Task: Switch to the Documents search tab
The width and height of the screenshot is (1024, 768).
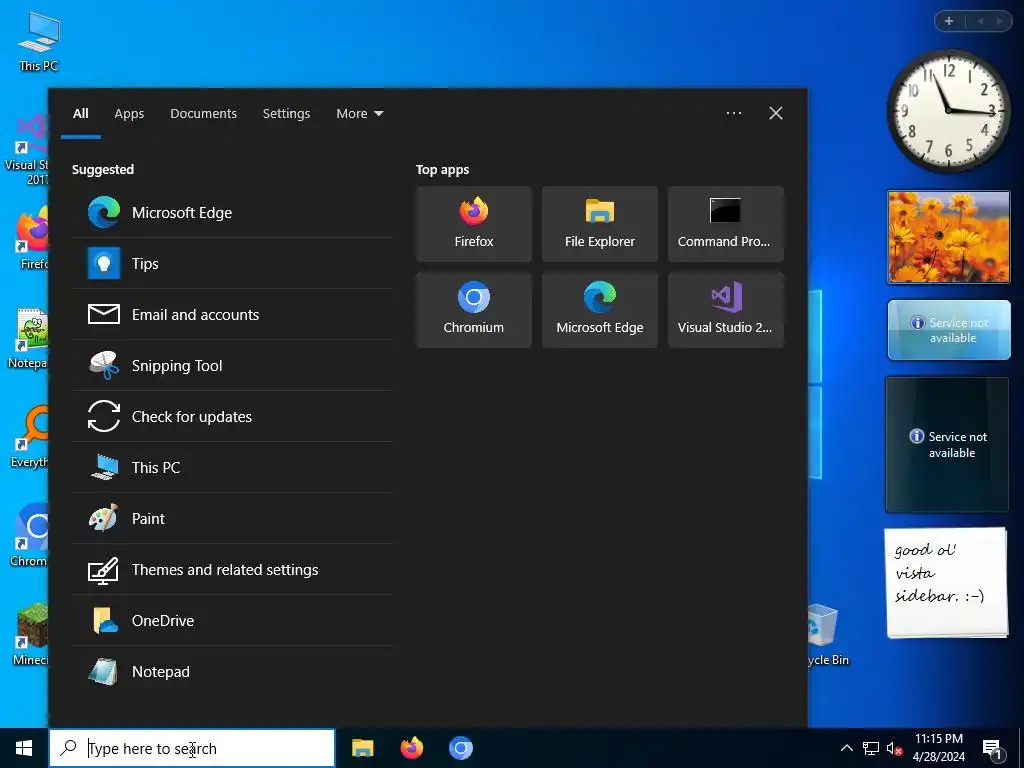Action: (204, 114)
